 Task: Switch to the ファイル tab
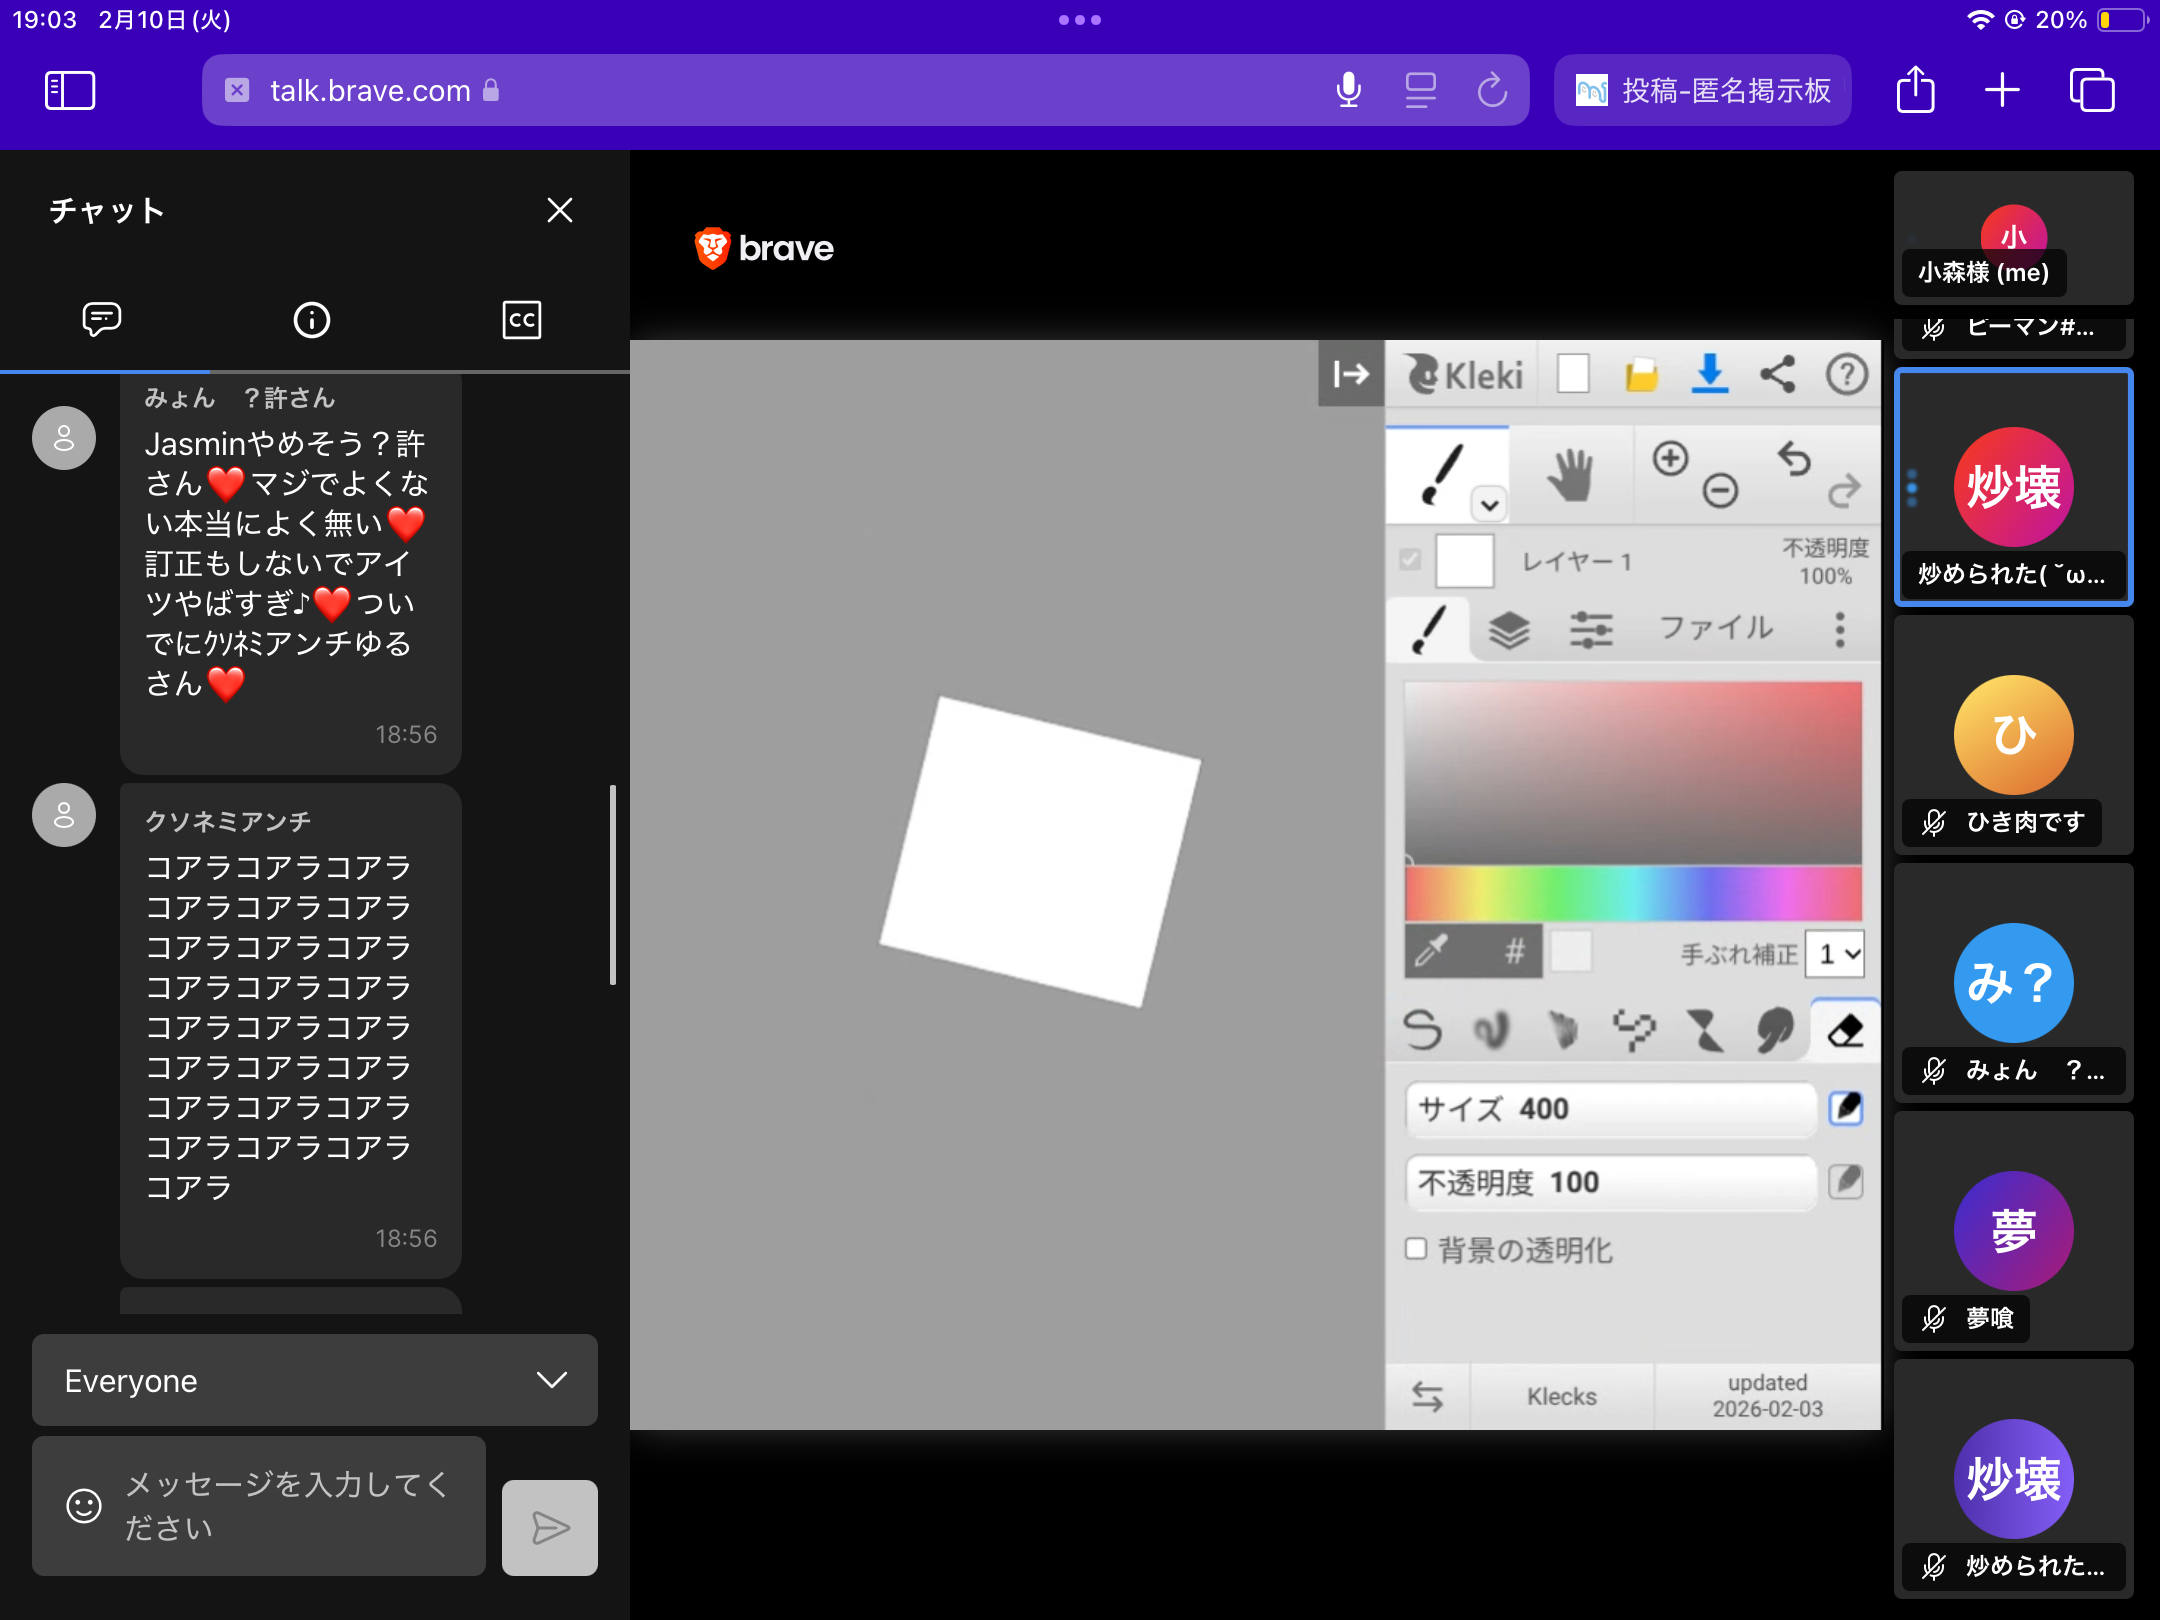[x=1715, y=628]
